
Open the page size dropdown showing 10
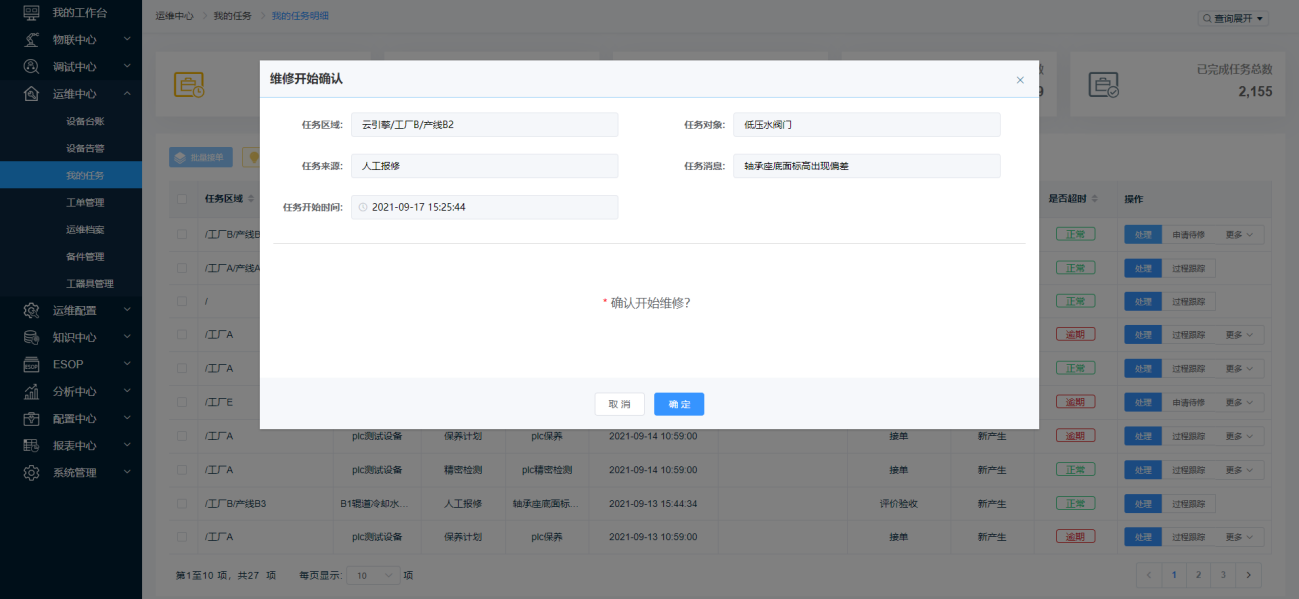(374, 575)
